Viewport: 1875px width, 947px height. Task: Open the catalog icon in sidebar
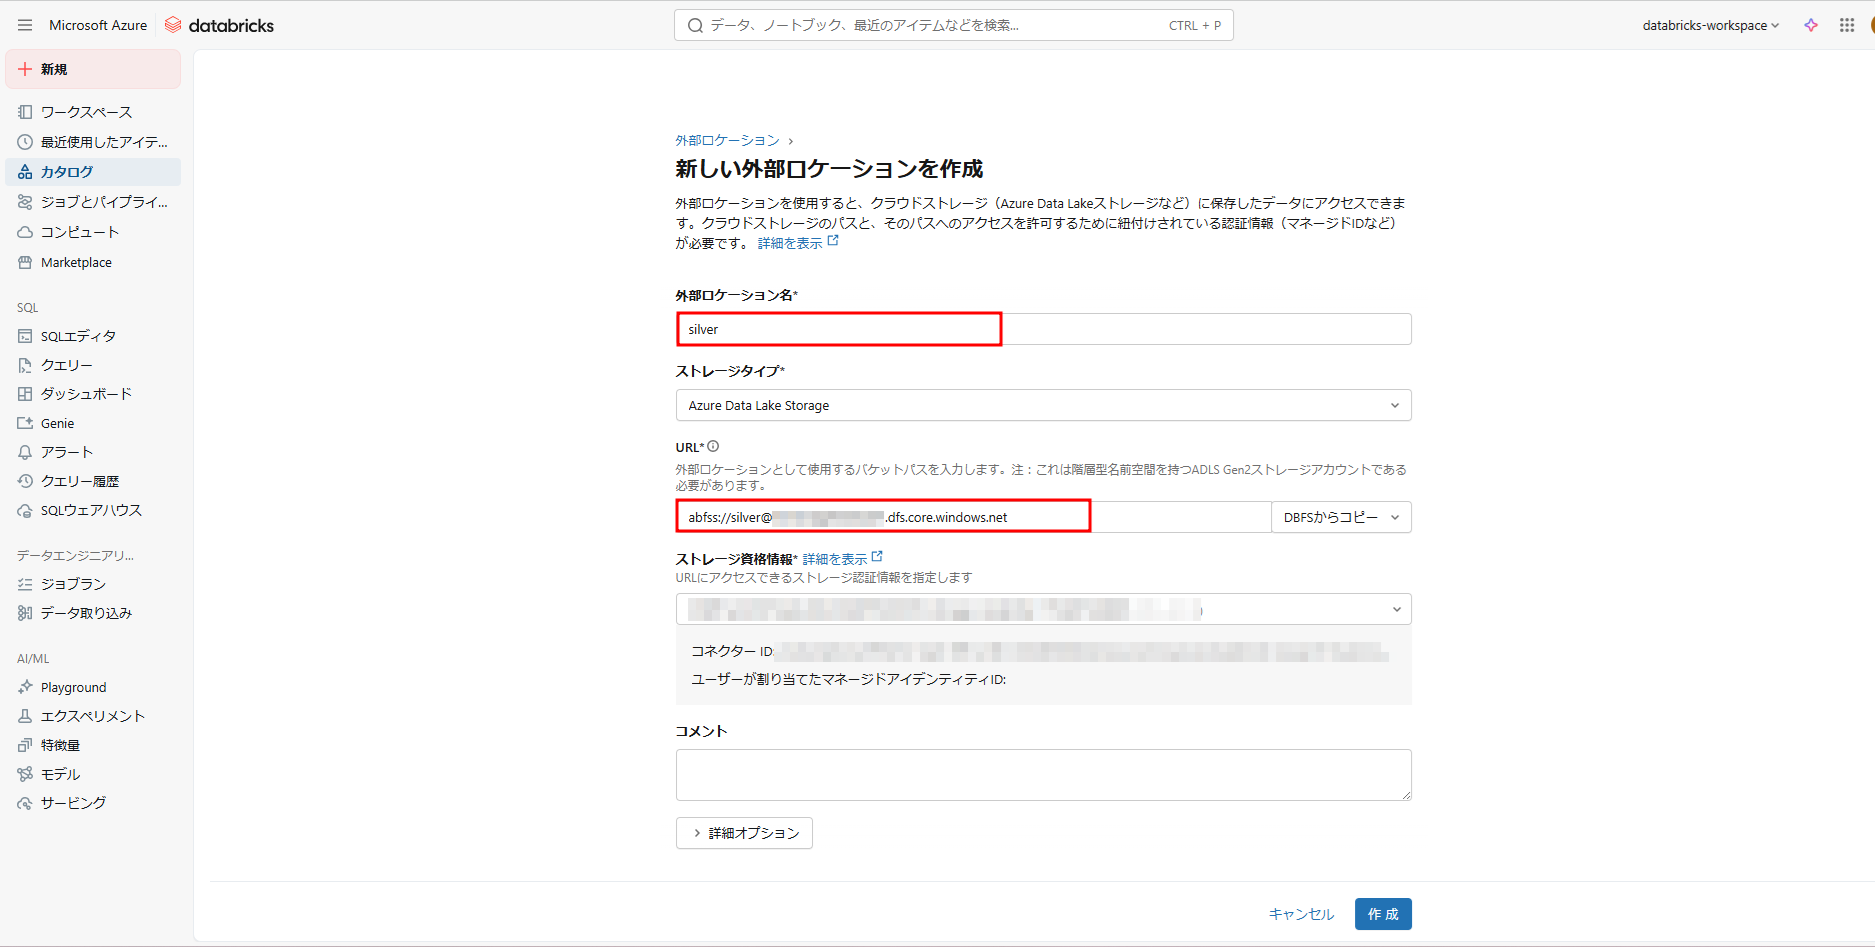pyautogui.click(x=25, y=172)
